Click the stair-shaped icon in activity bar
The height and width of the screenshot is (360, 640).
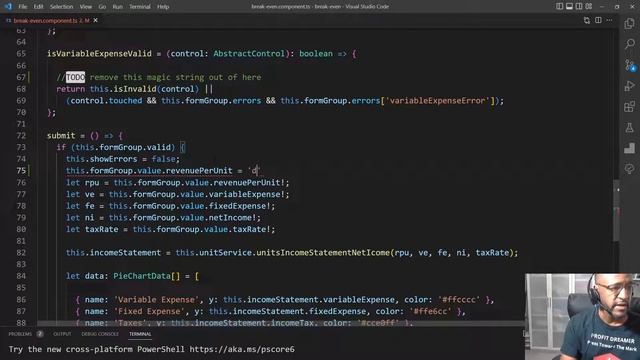click(629, 148)
